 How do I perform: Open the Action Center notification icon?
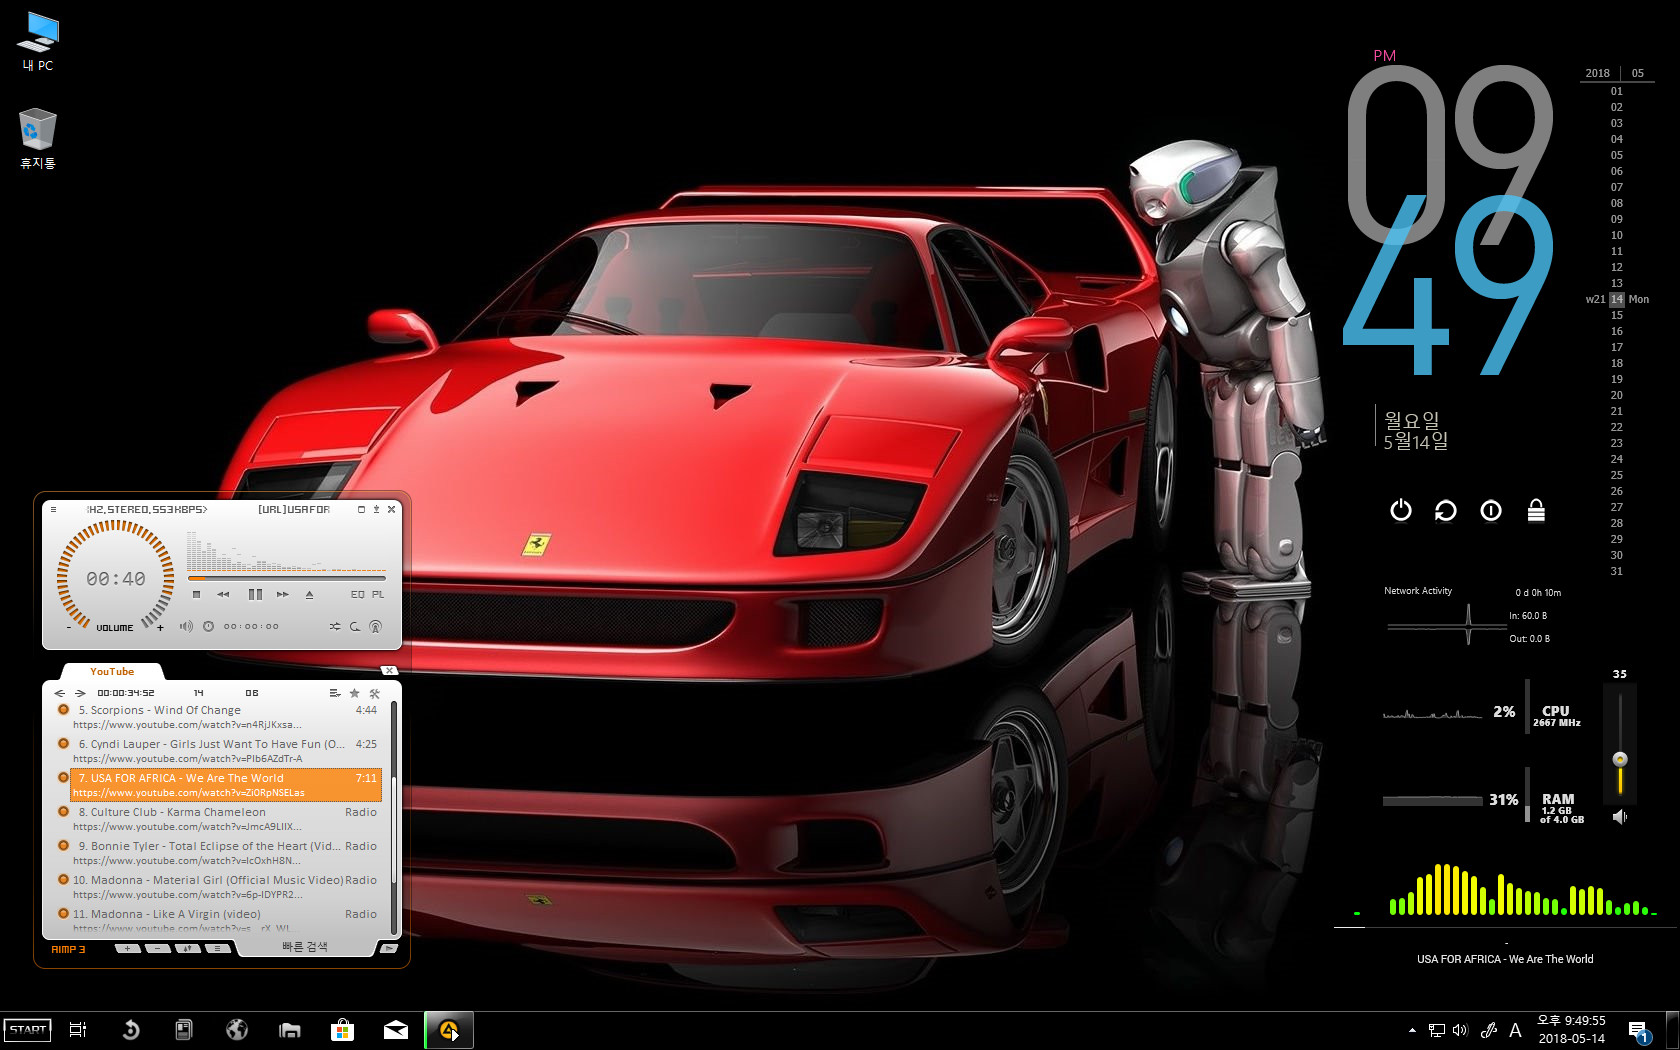1638,1031
